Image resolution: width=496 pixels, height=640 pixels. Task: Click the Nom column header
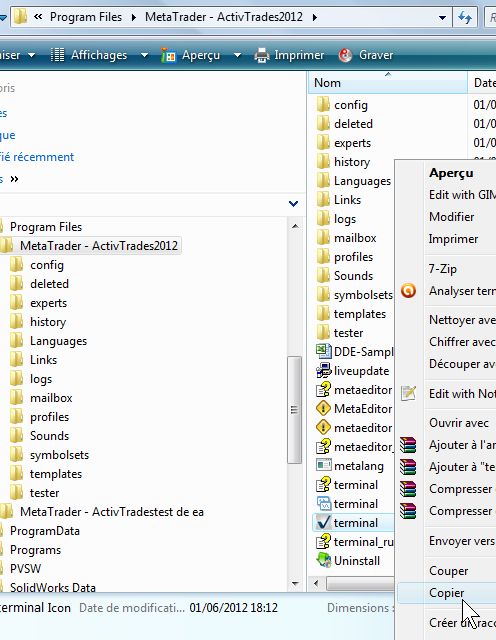pos(388,83)
